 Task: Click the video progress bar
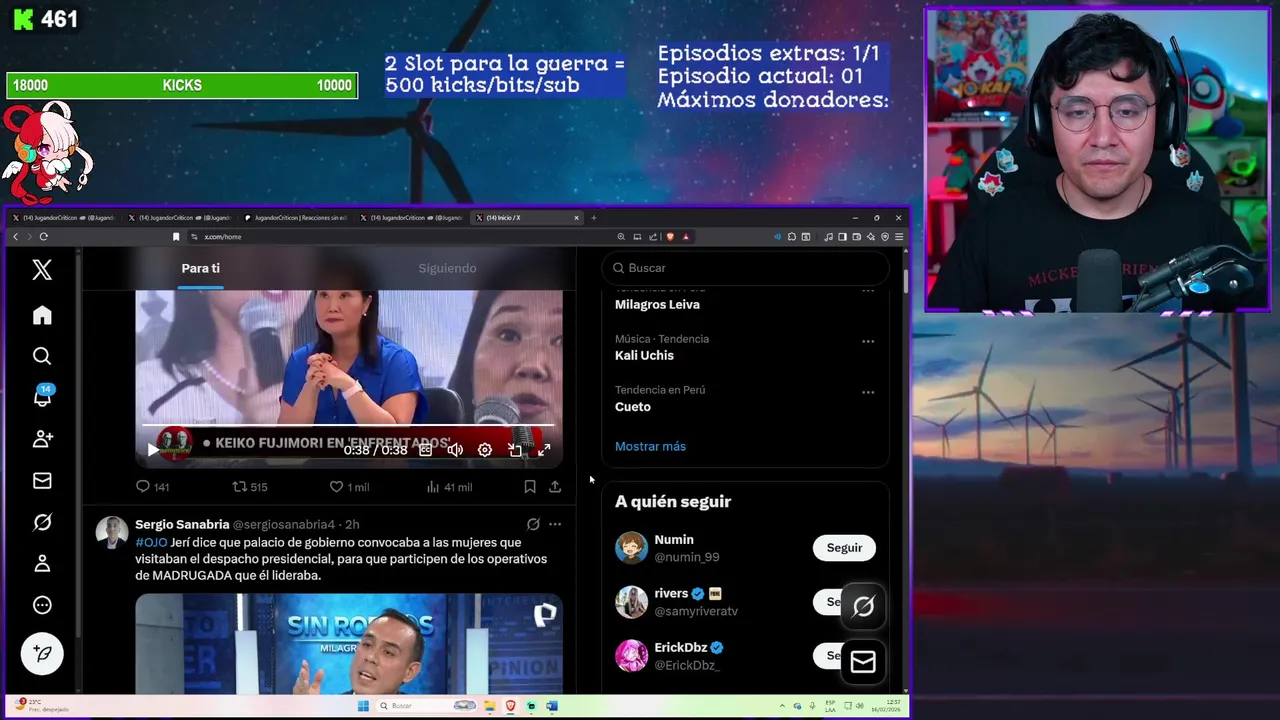pos(348,427)
